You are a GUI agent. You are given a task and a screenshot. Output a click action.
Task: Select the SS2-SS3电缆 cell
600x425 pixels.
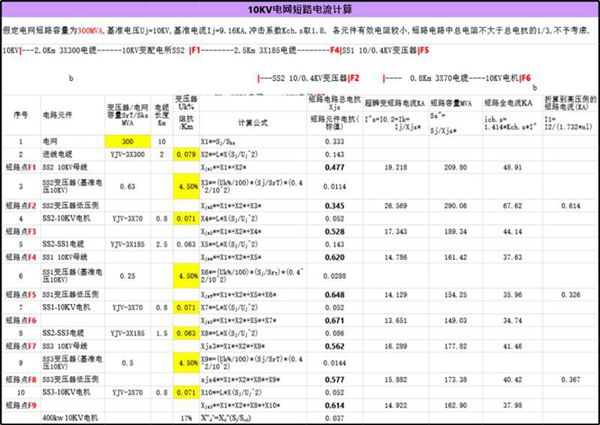tap(63, 333)
